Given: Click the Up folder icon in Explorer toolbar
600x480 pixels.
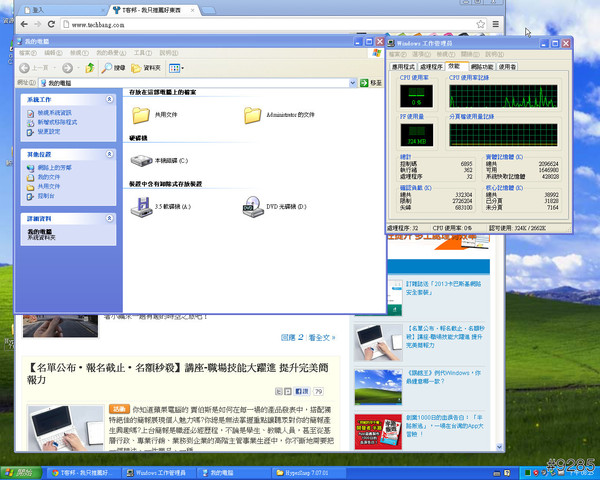Looking at the screenshot, I should point(90,67).
